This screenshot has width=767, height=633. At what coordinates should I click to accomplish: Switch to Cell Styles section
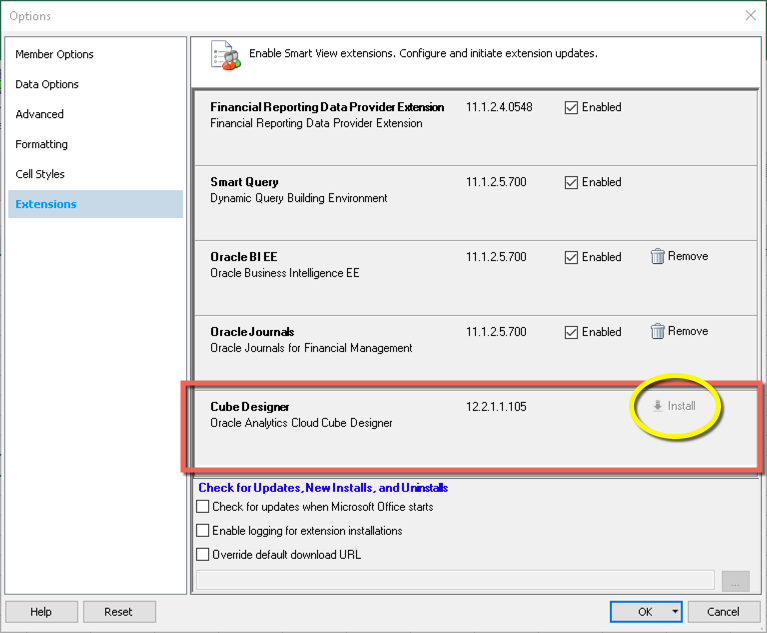(40, 174)
